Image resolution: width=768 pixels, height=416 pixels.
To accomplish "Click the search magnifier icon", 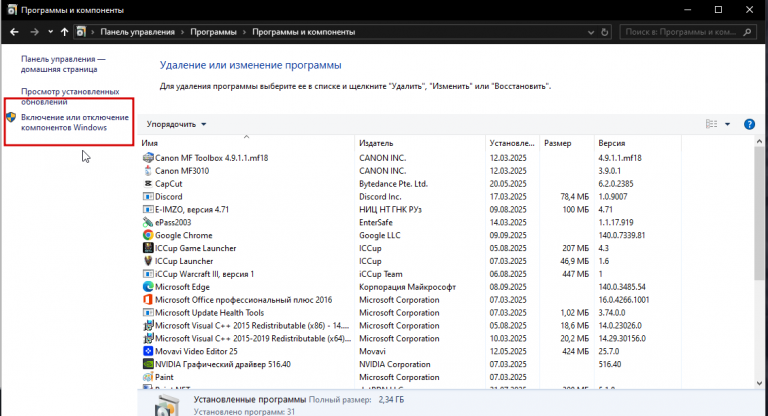I will tap(747, 32).
